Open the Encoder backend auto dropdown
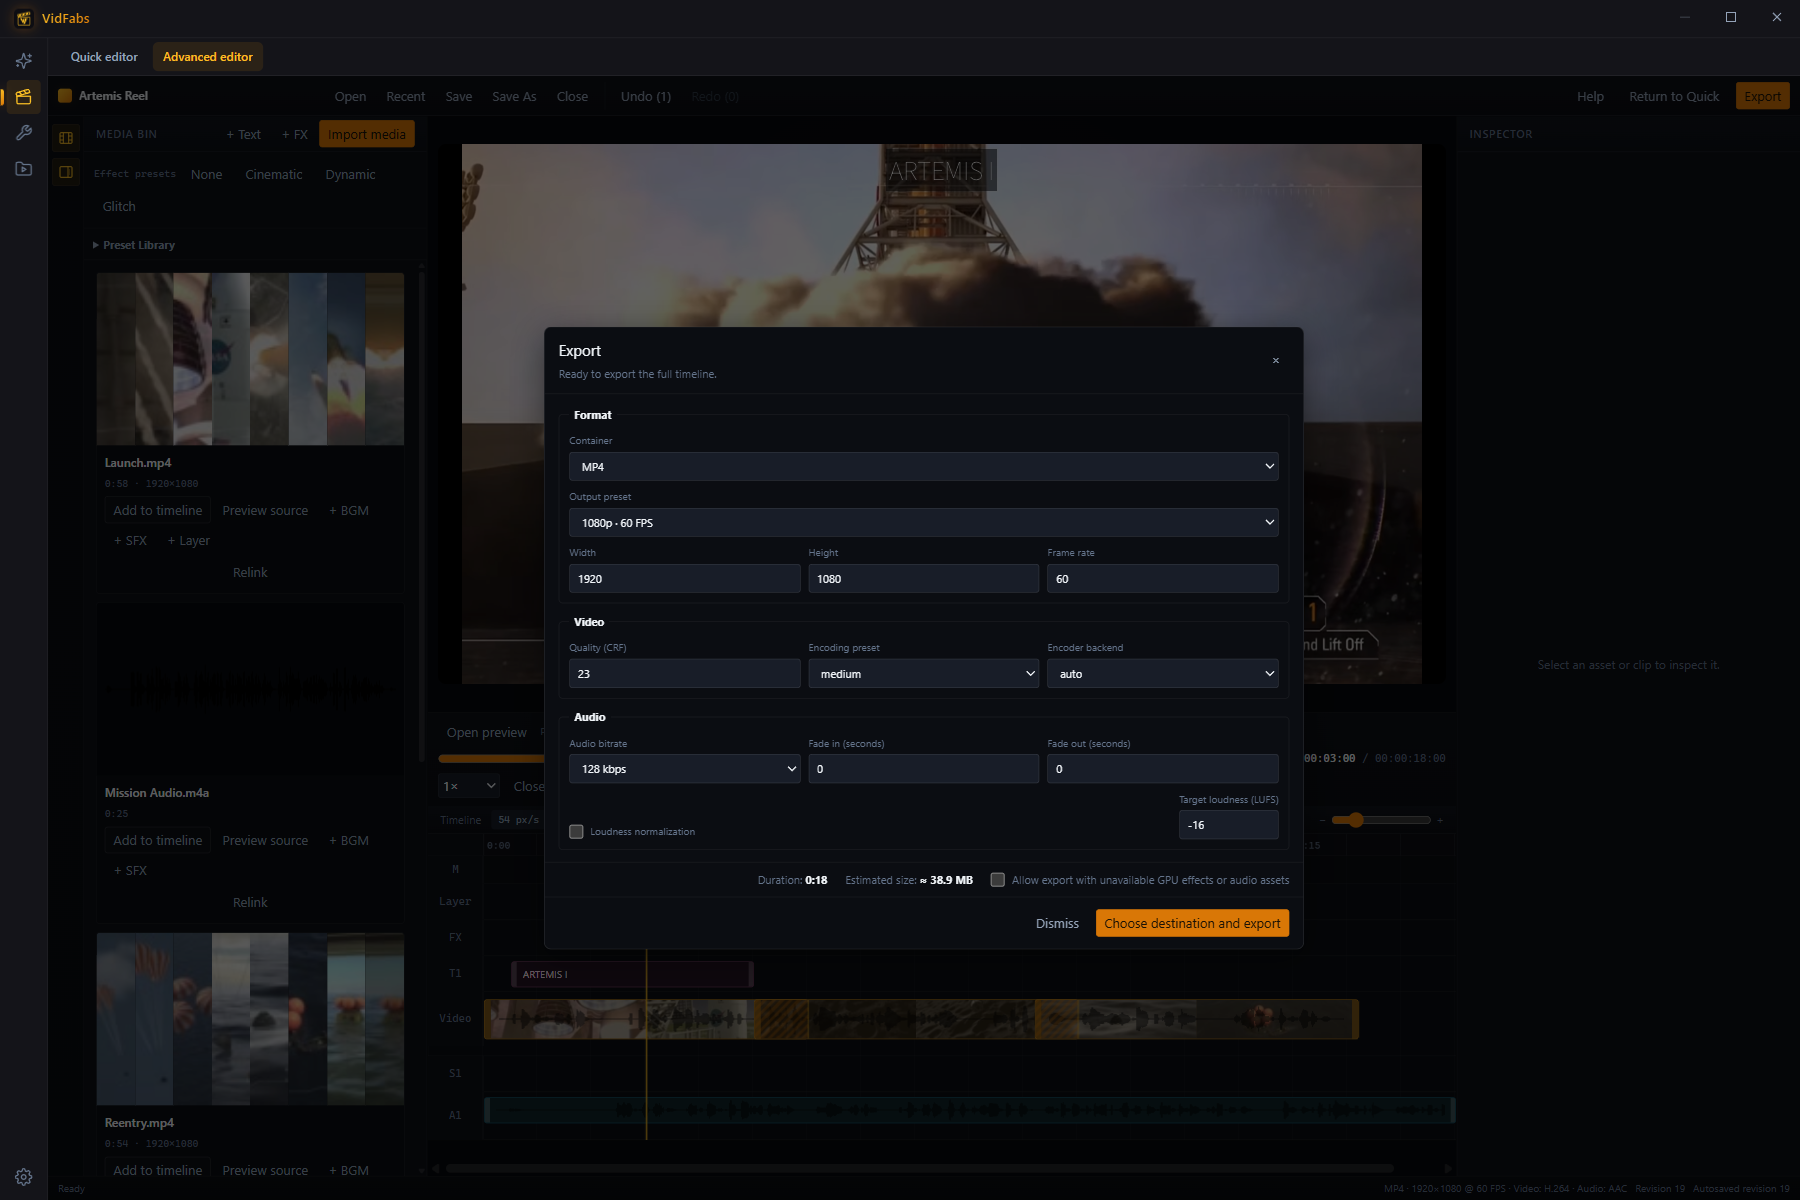This screenshot has width=1800, height=1200. [1163, 674]
